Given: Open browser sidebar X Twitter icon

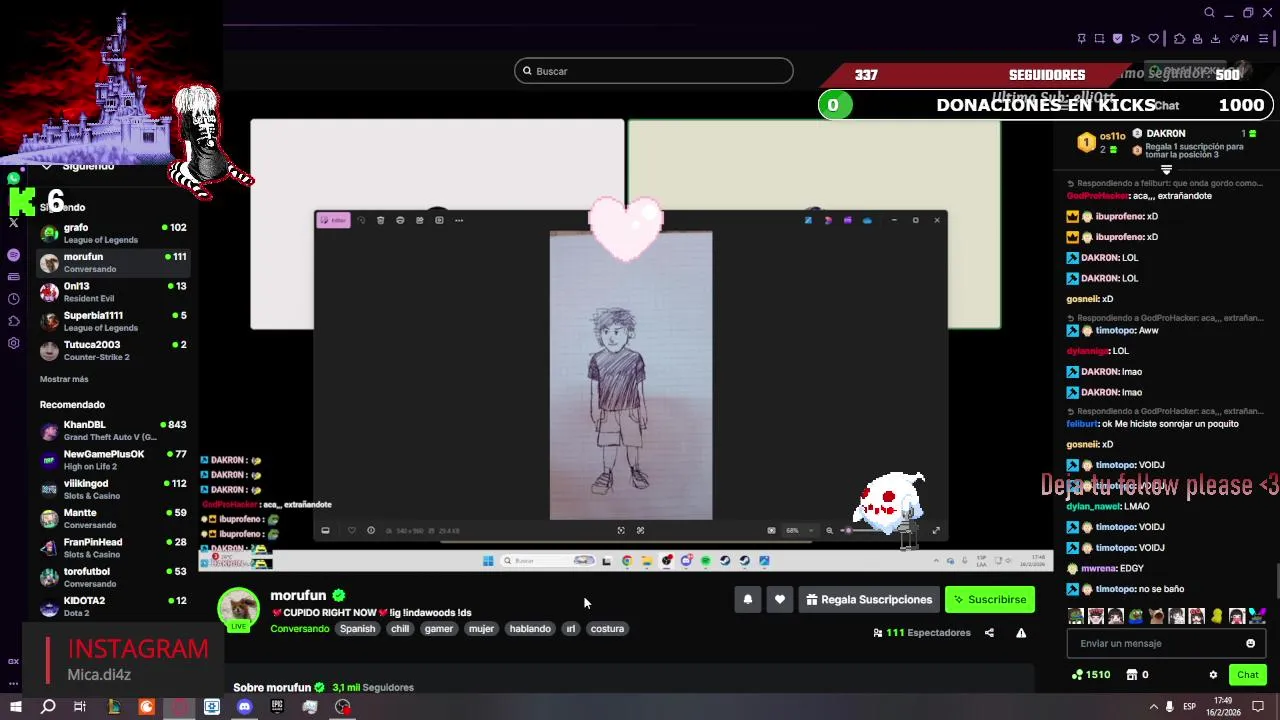Looking at the screenshot, I should (x=14, y=222).
